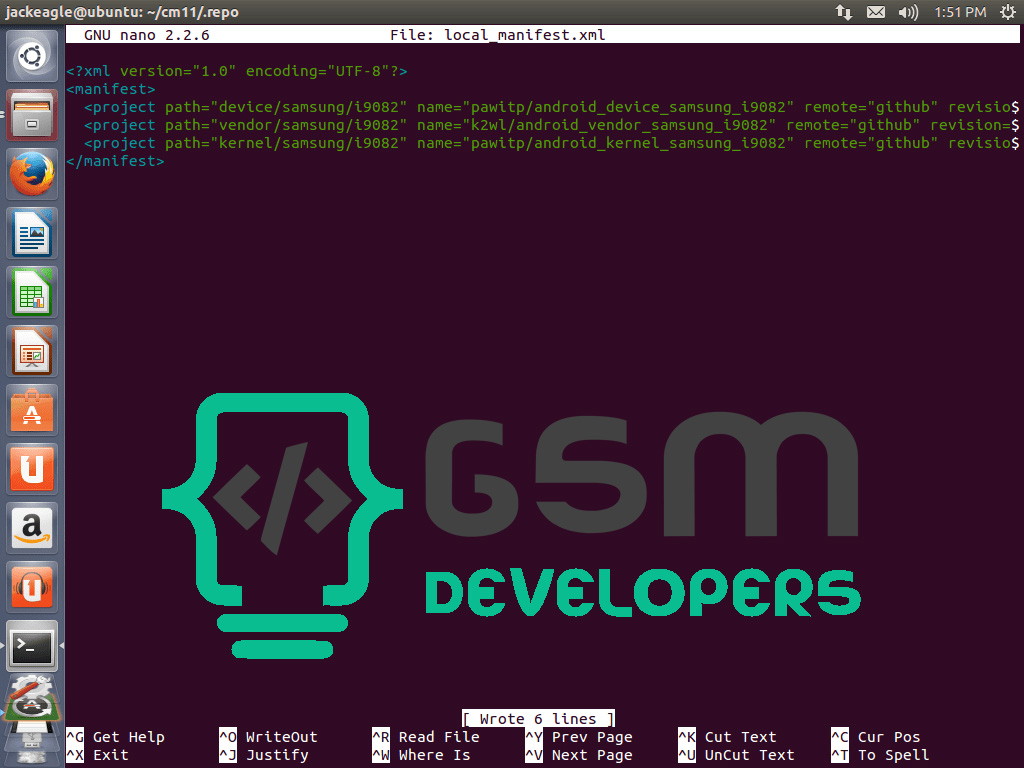
Task: Click the ^G Get Help shortcut
Action: pos(116,737)
